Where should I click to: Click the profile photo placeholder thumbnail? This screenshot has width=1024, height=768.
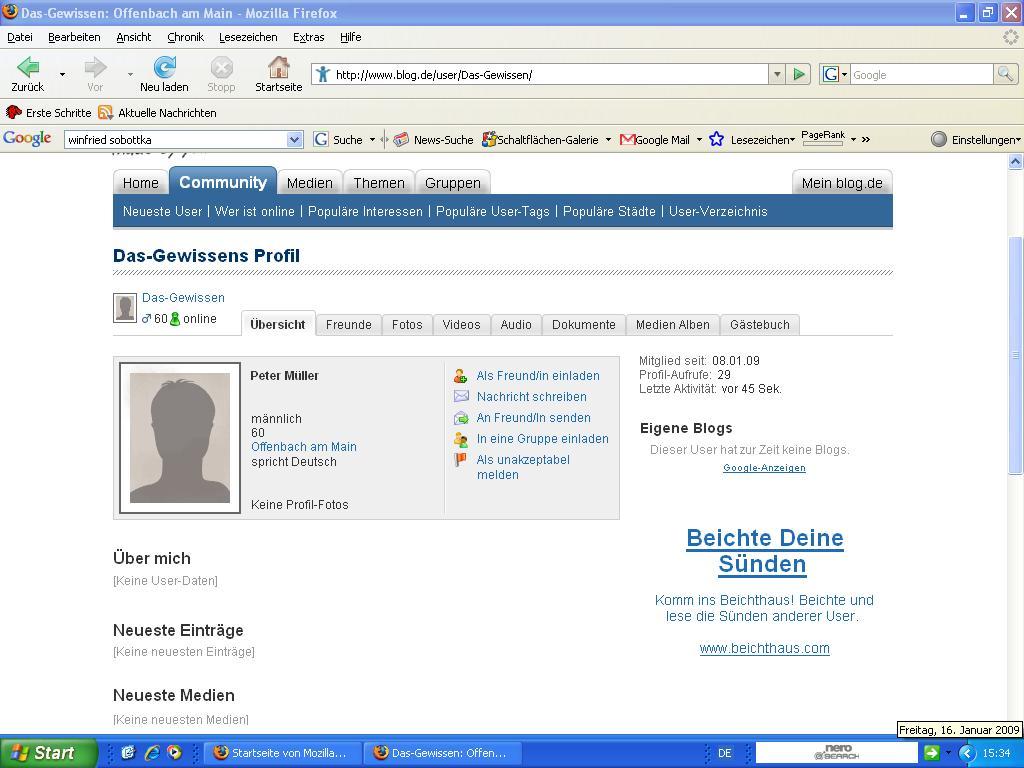180,438
